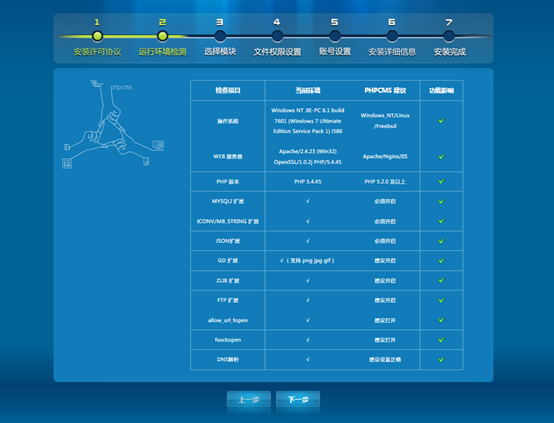This screenshot has height=423, width=554.
Task: Open the 运行环境检测 step label
Action: click(163, 52)
